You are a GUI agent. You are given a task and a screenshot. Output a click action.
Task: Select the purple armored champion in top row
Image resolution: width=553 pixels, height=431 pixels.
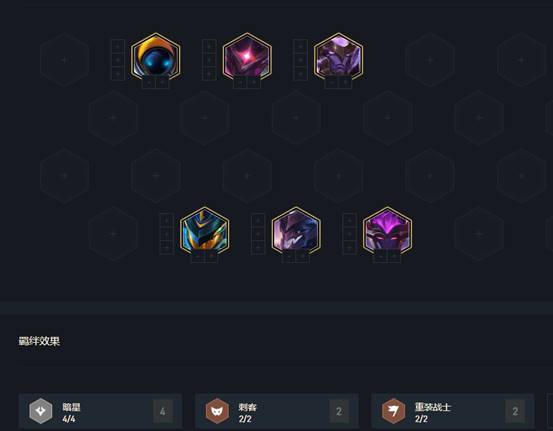339,56
